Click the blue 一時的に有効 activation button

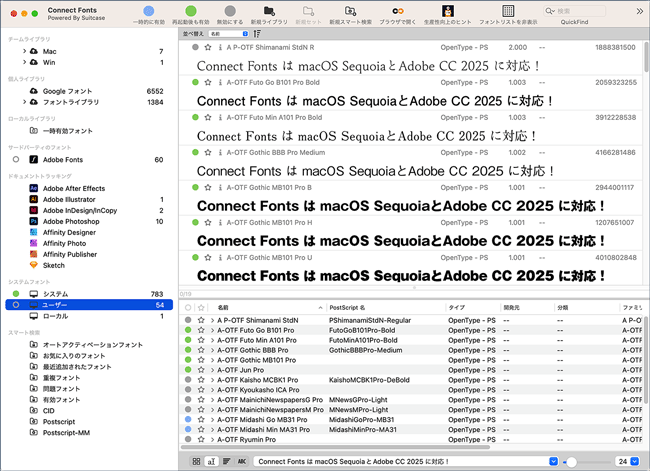149,11
